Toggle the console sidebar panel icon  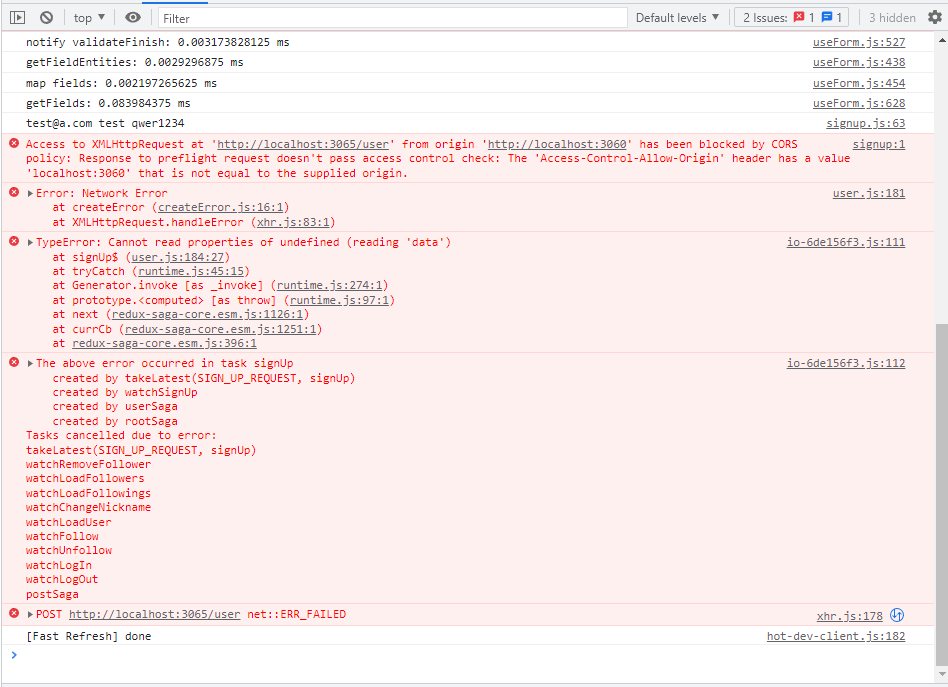click(18, 18)
